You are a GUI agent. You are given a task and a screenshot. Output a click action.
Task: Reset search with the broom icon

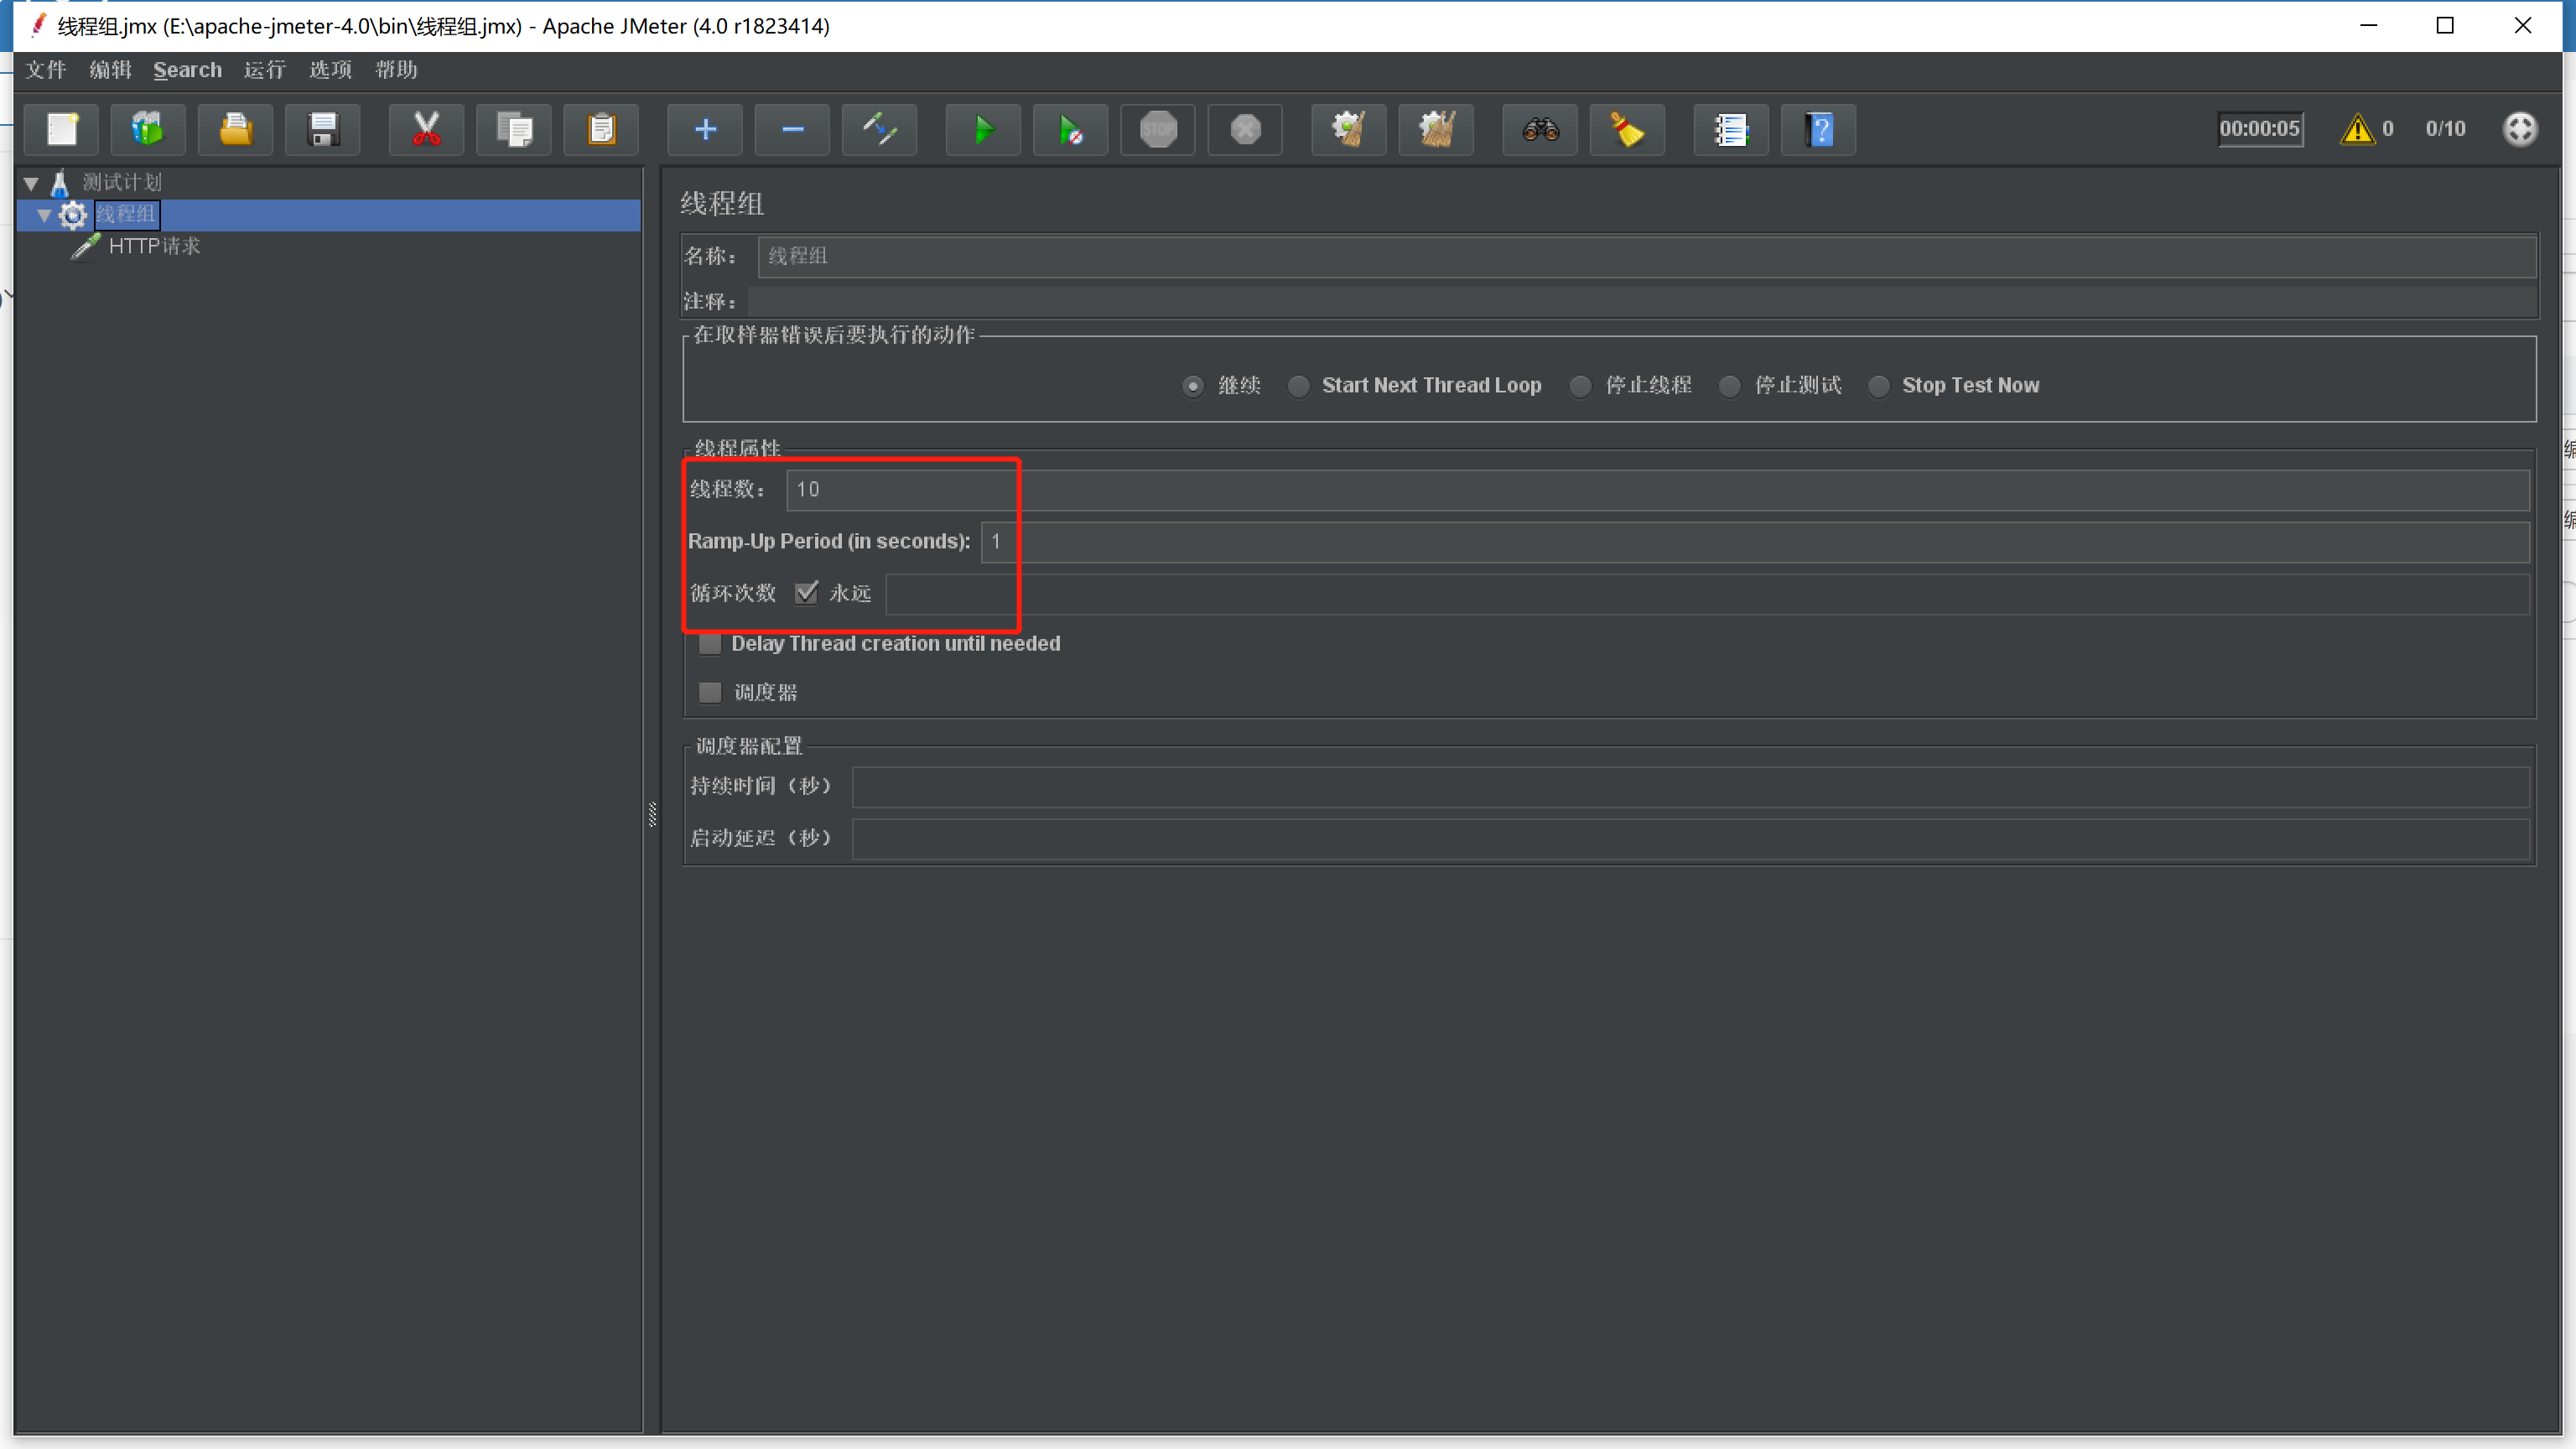(x=1627, y=129)
